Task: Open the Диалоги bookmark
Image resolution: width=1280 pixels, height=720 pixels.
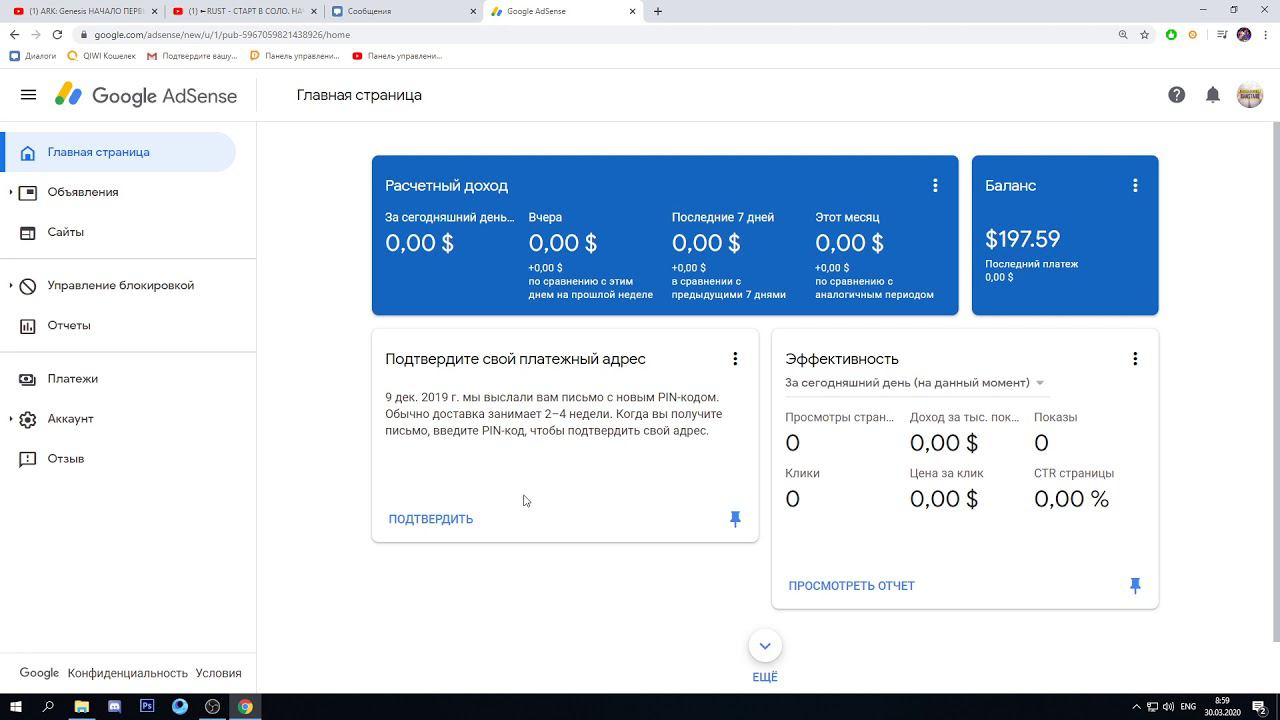Action: tap(33, 56)
